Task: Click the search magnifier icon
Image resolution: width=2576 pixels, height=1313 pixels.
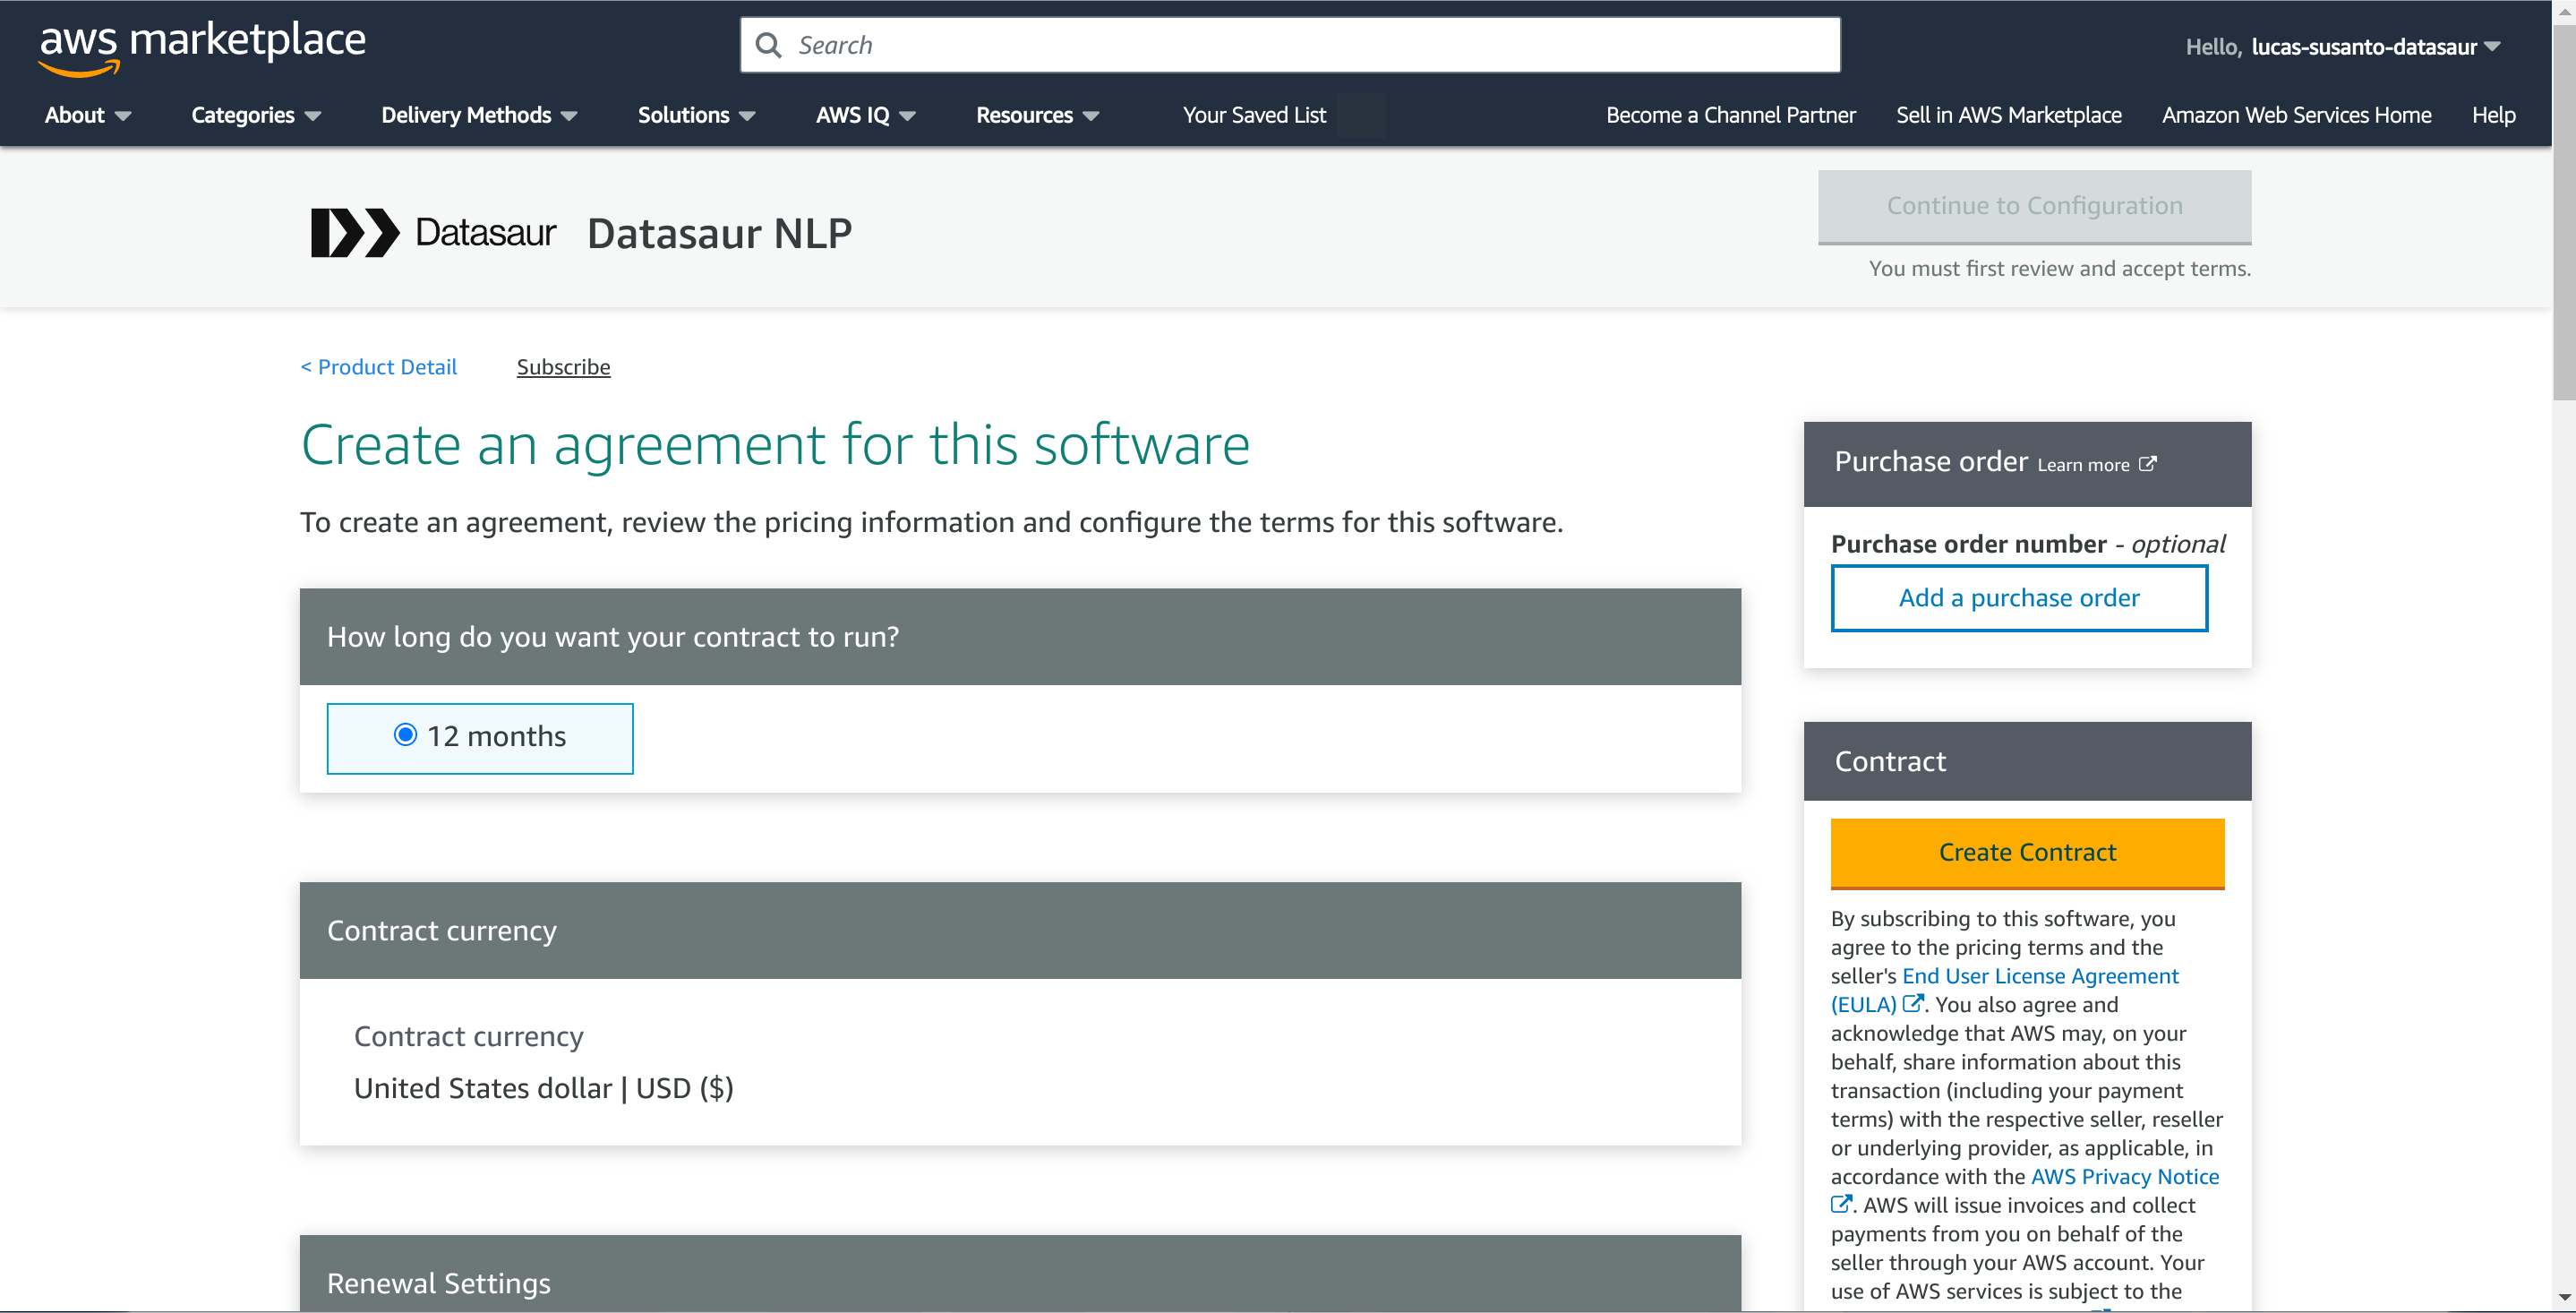Action: pos(768,46)
